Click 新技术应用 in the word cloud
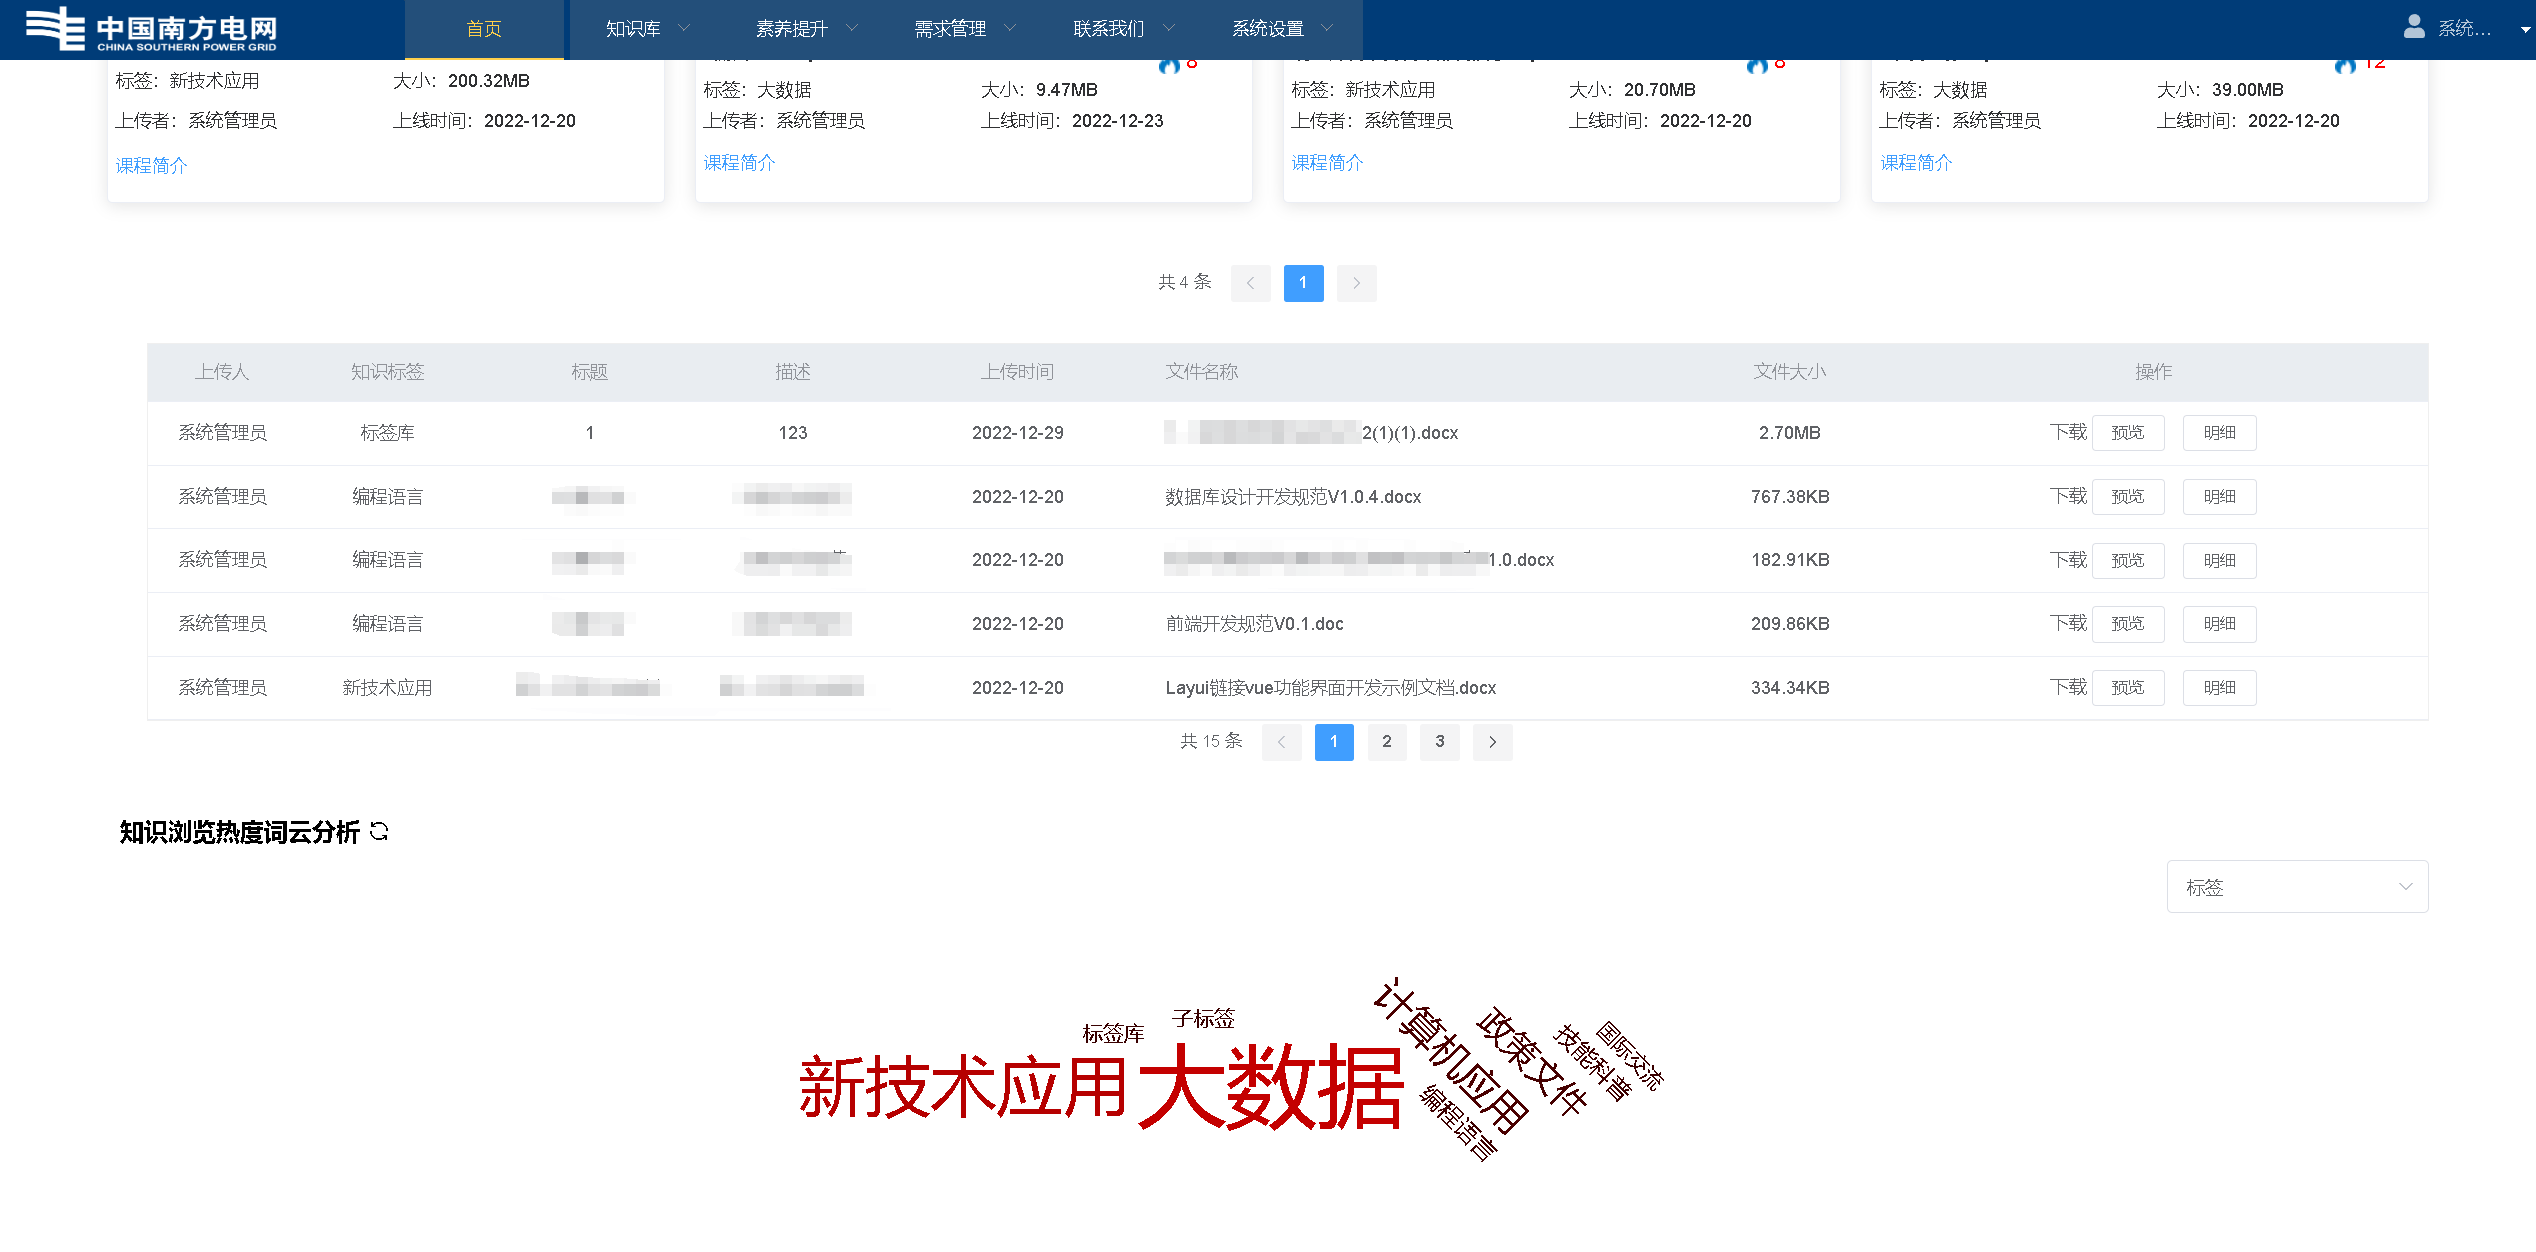Screen dimensions: 2536x1252 (963, 1087)
